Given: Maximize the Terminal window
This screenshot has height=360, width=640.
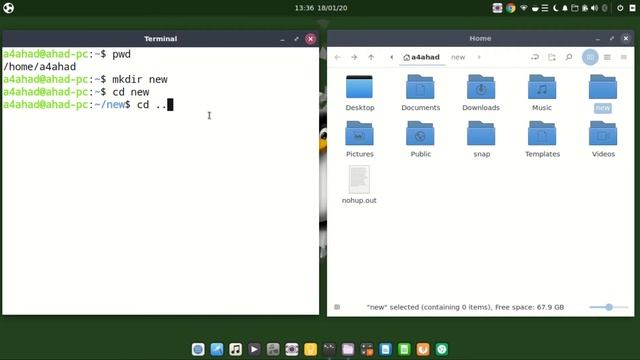Looking at the screenshot, I should 296,39.
